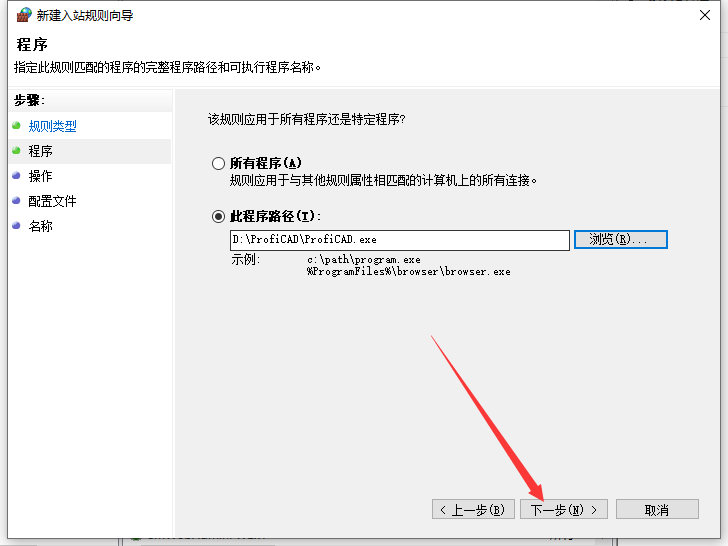728x546 pixels.
Task: Click example text %ProgramFiles%\browser\browser.exe
Action: [409, 272]
